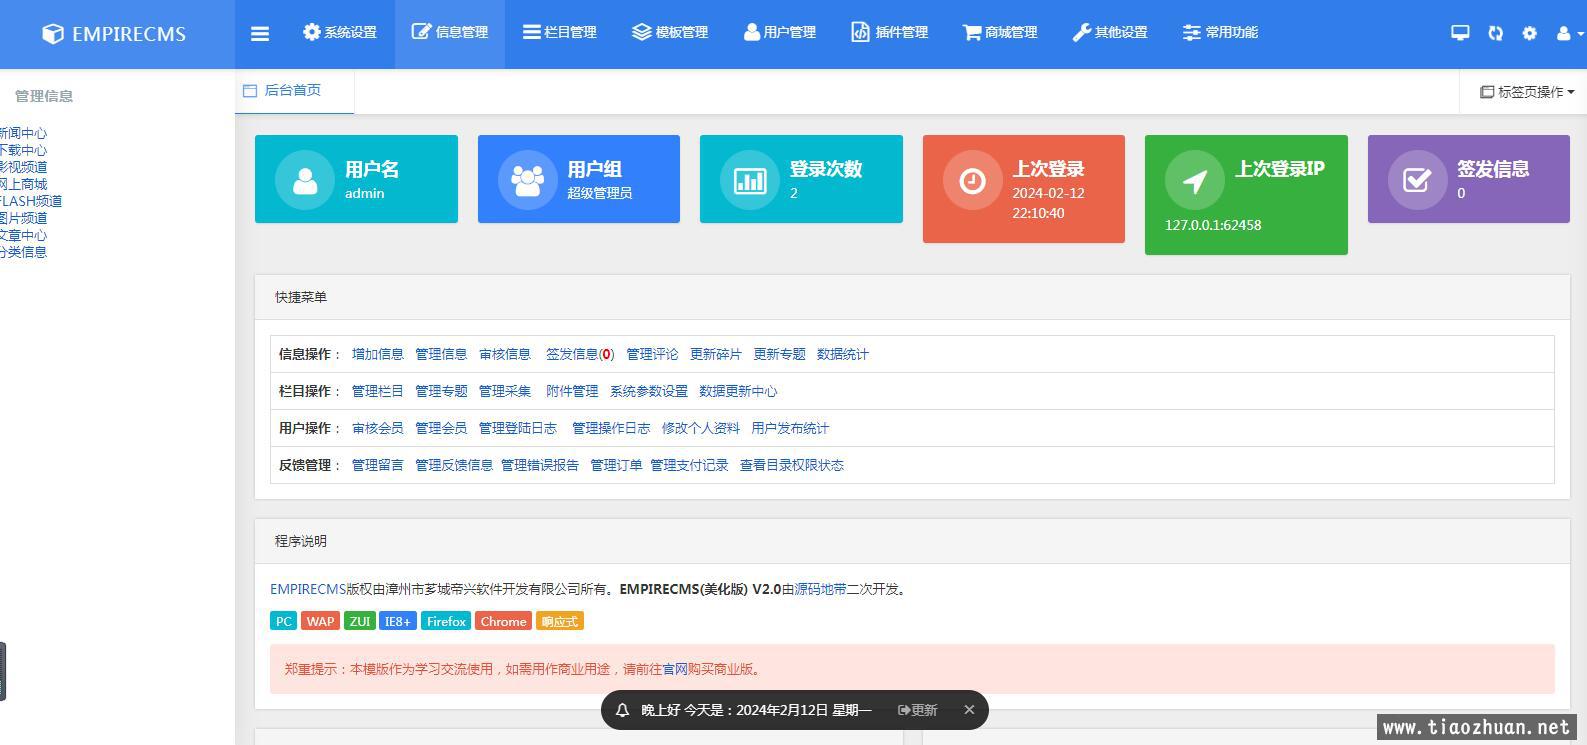Open 图片频道 in the sidebar
This screenshot has width=1587, height=745.
(23, 218)
